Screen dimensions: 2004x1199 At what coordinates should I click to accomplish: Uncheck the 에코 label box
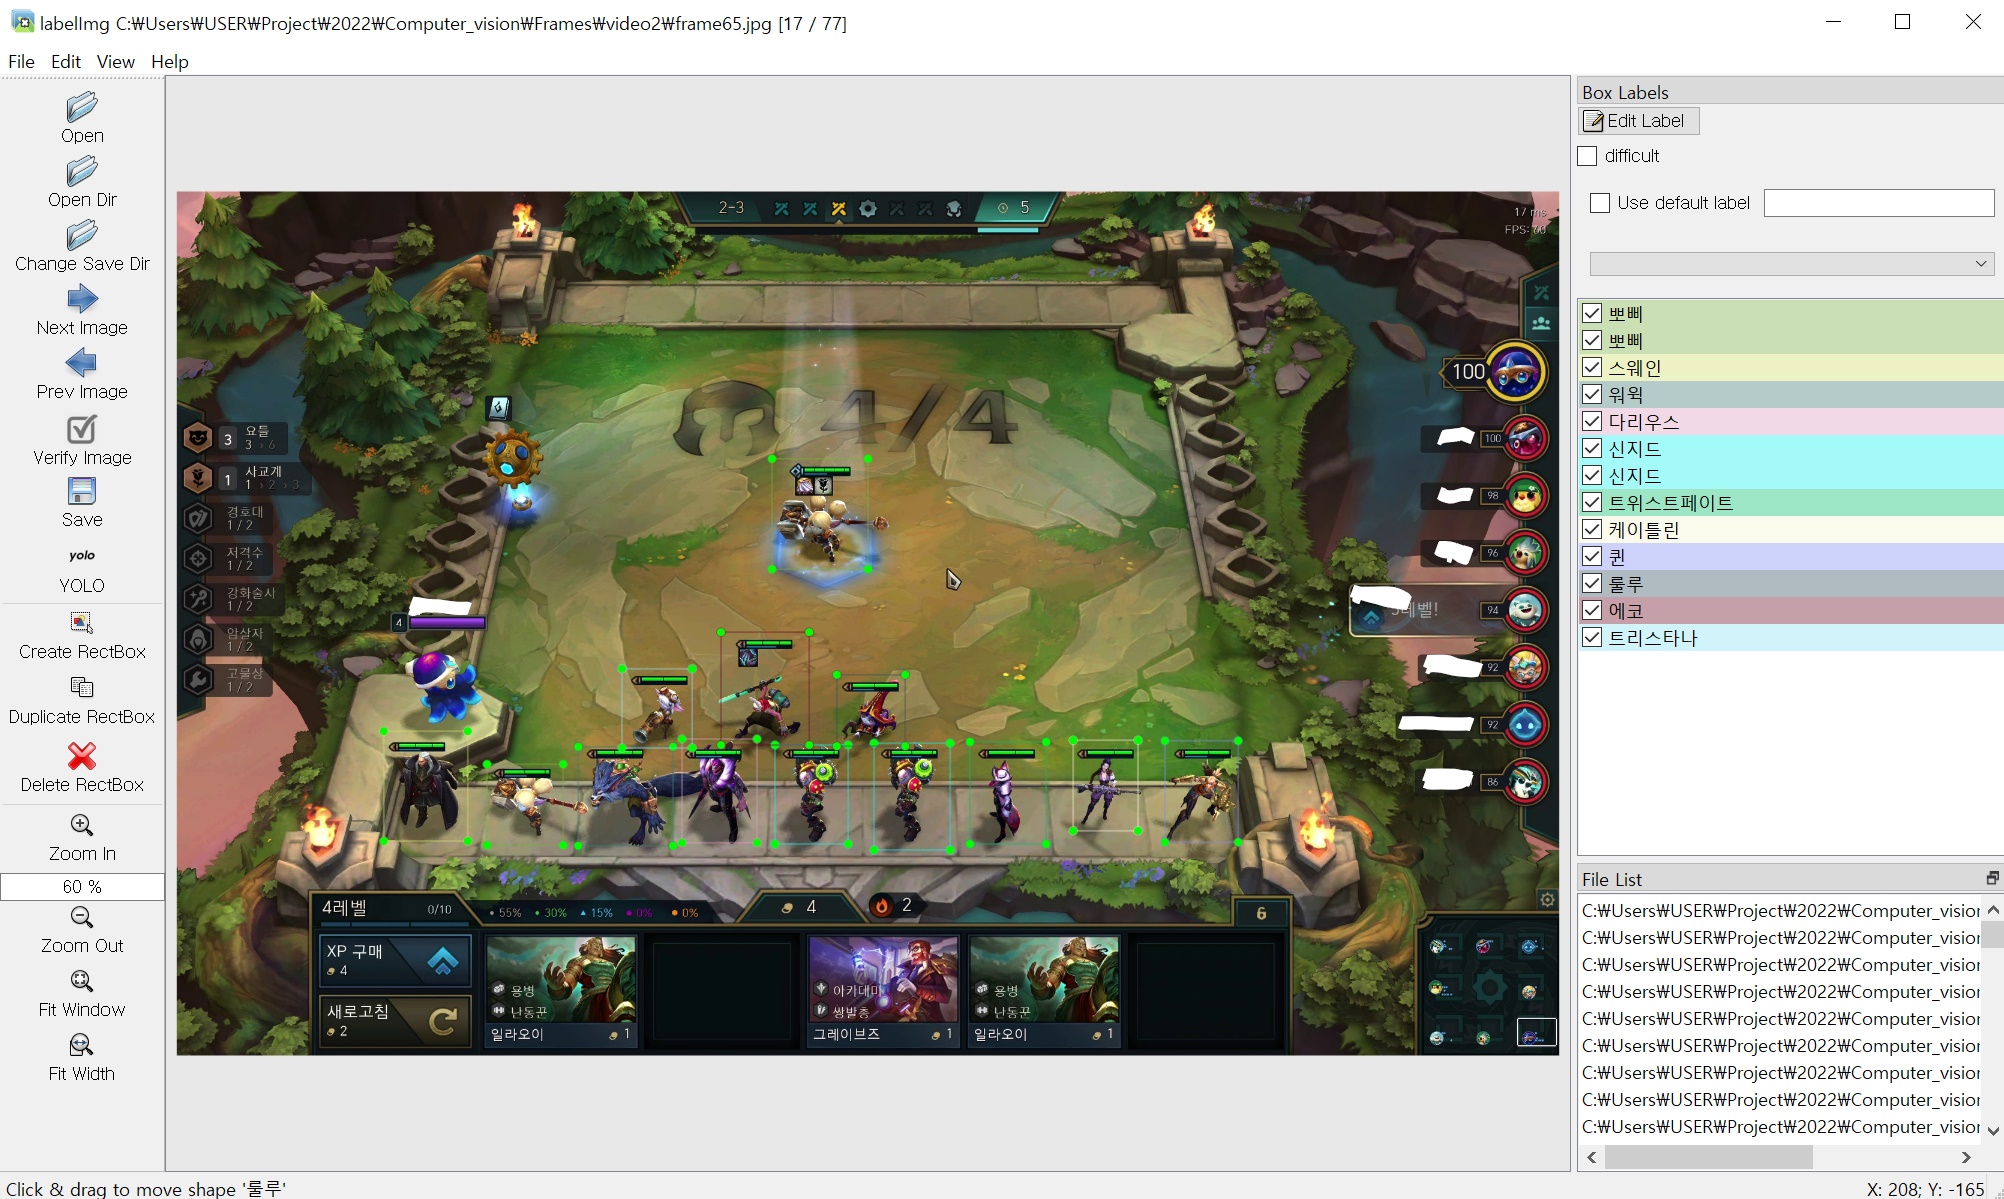click(x=1592, y=610)
